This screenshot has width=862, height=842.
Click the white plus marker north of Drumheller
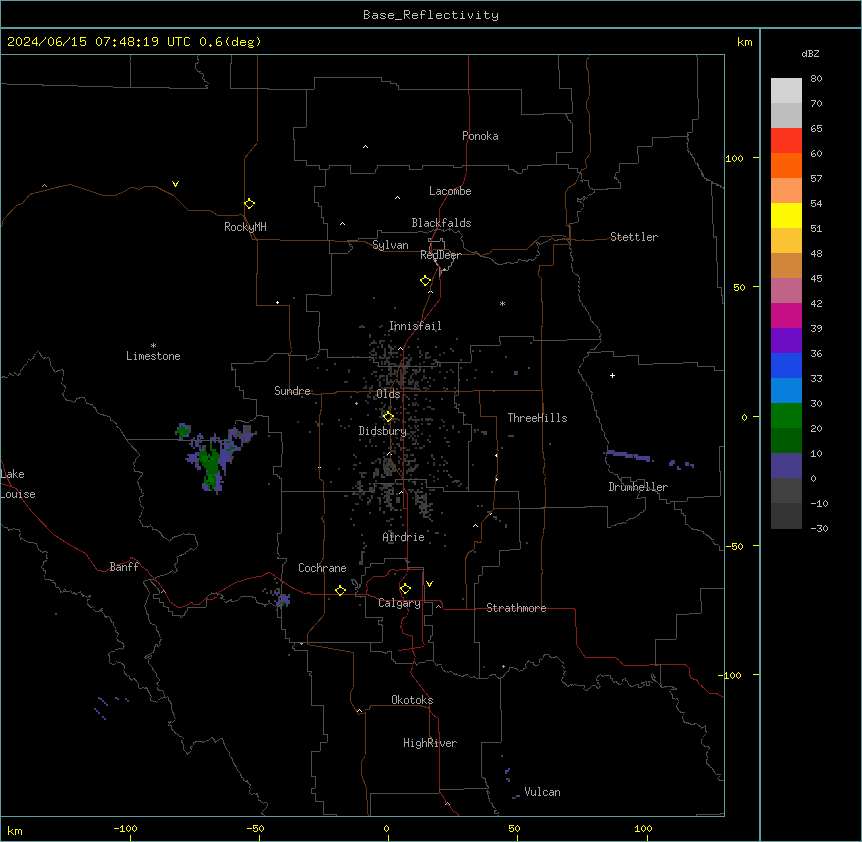click(612, 375)
